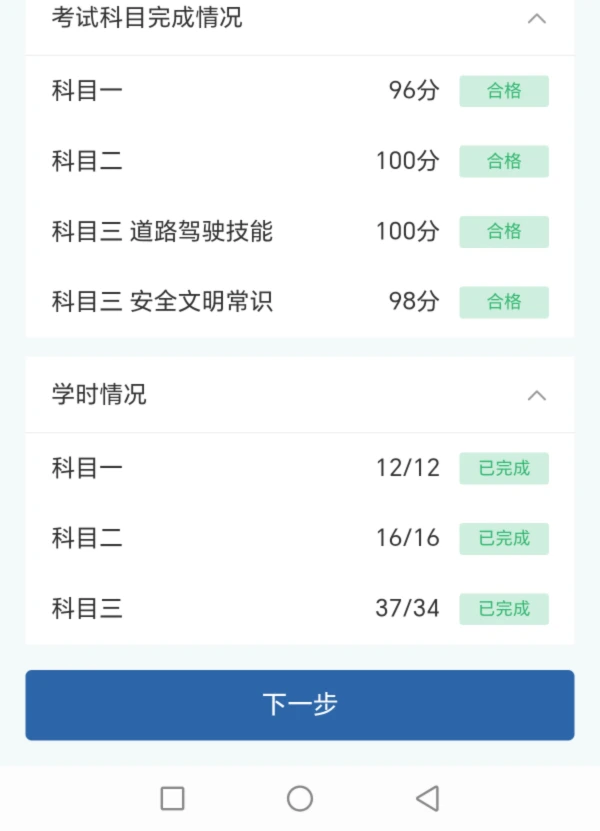
Task: Tap the 合格 badge for 96分 score
Action: (504, 91)
